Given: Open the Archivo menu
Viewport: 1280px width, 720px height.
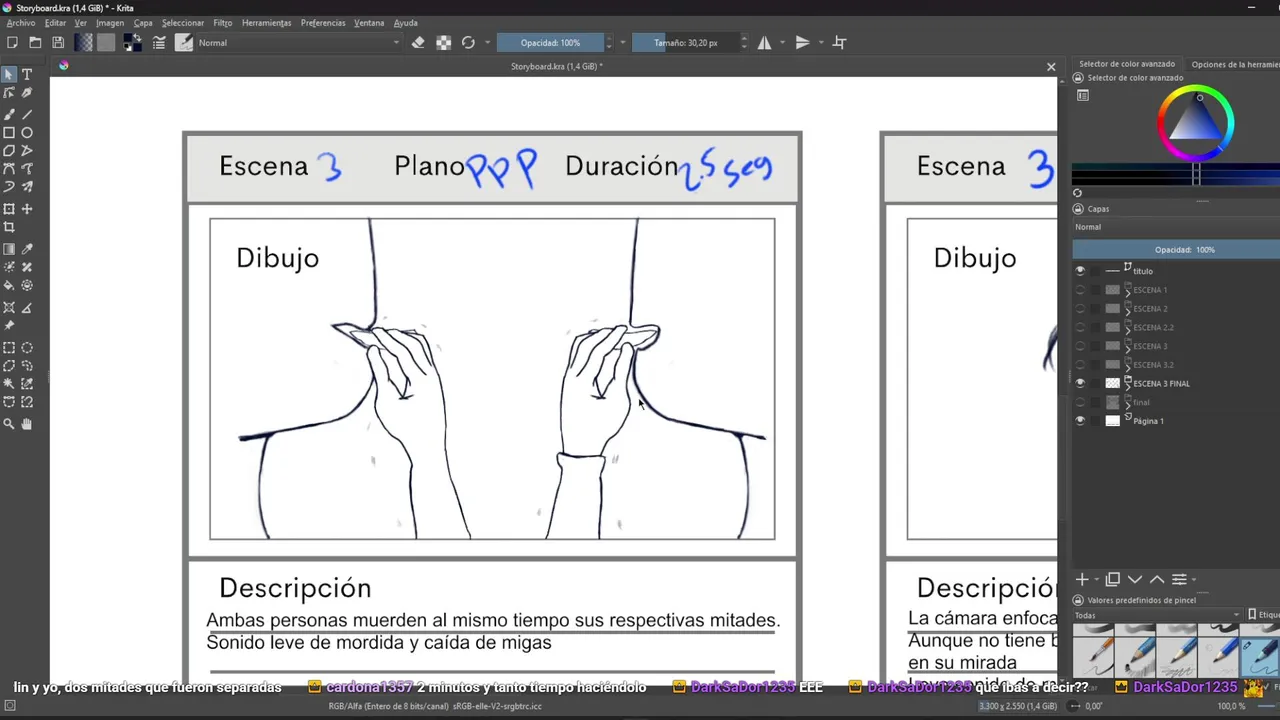Looking at the screenshot, I should click(x=21, y=23).
